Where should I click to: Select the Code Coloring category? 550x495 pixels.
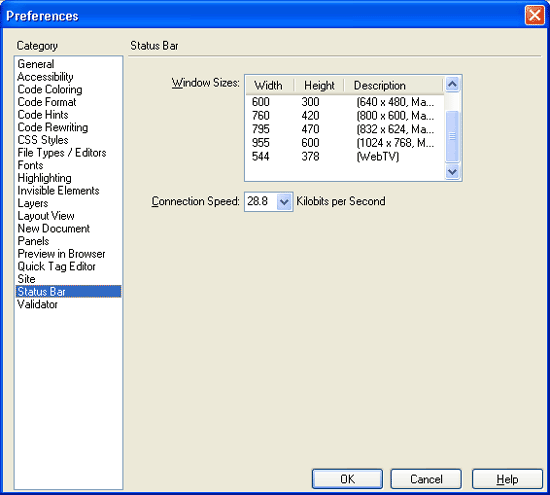pos(50,89)
